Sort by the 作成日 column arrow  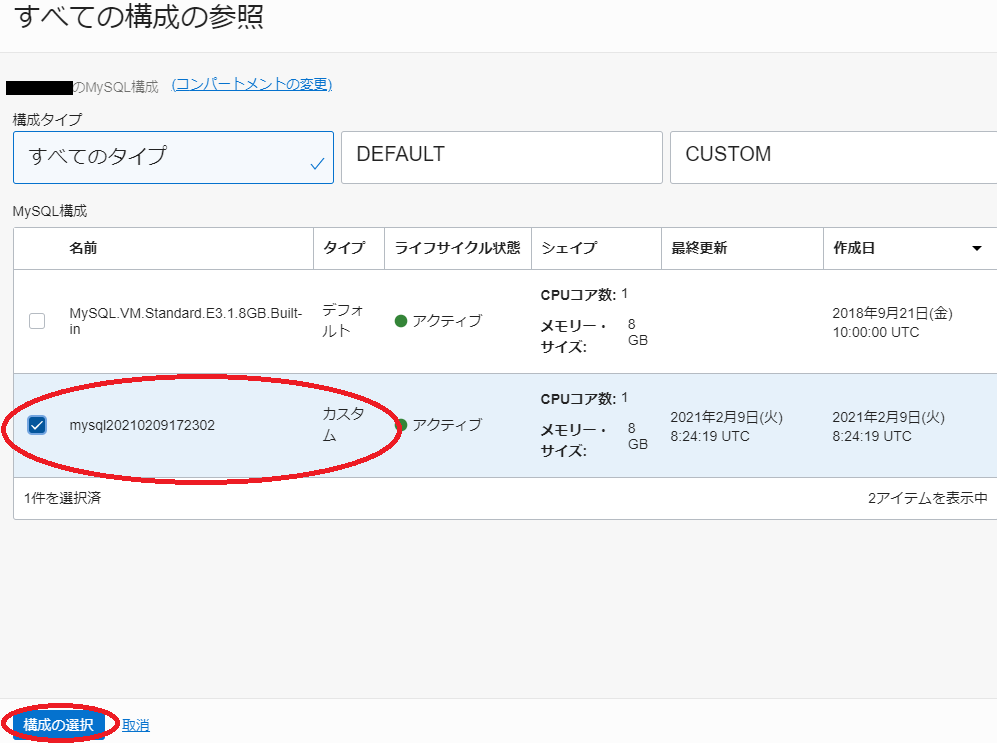[x=977, y=248]
